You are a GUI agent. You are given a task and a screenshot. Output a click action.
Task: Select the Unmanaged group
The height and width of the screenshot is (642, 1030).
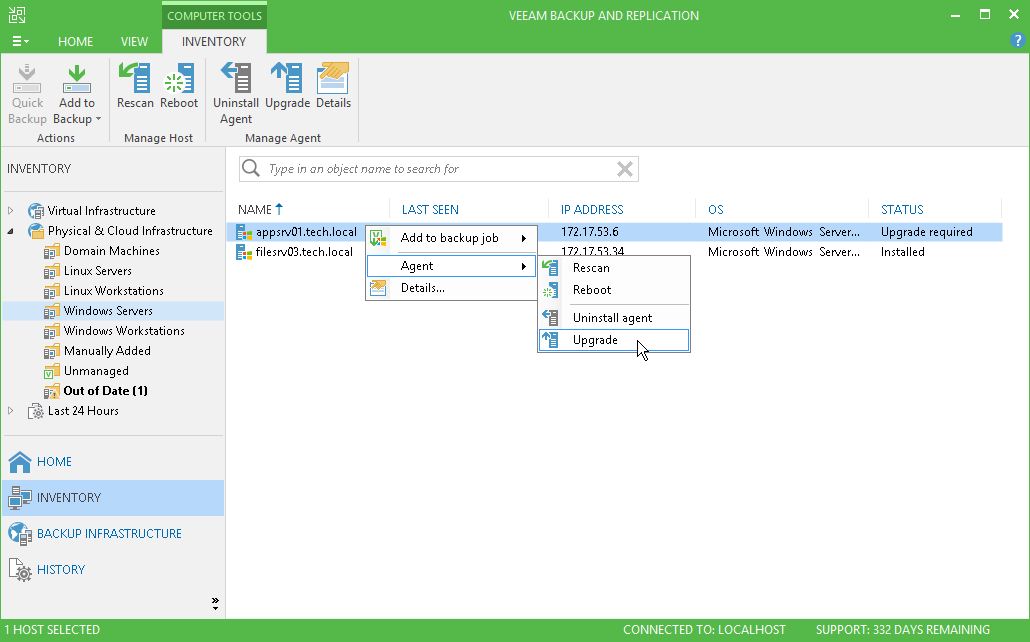[96, 371]
